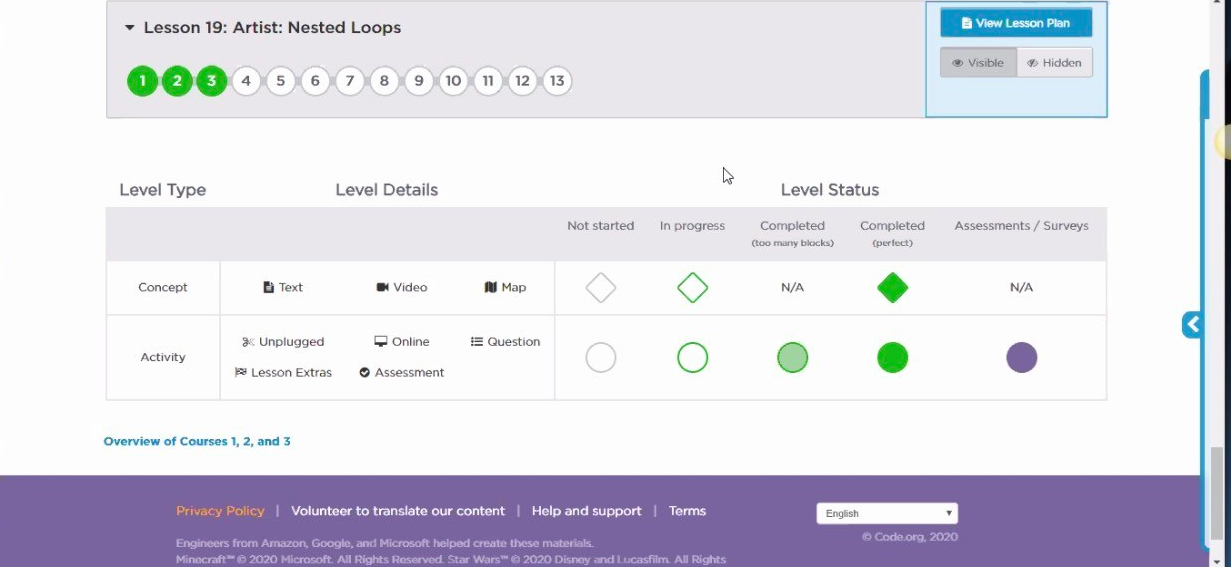The image size is (1231, 567).
Task: Click View Lesson Plan button
Action: [x=1016, y=23]
